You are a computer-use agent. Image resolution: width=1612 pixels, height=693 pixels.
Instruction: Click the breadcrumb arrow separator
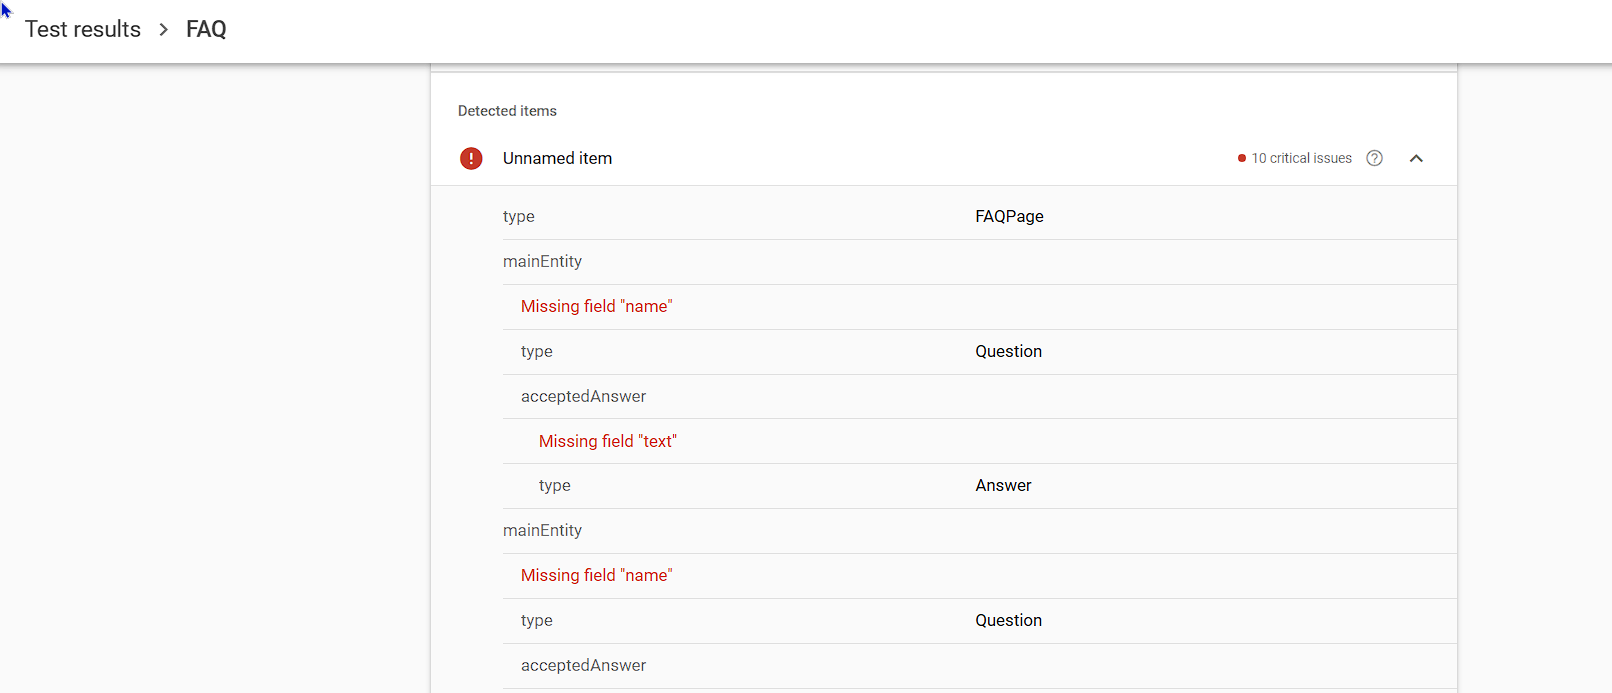pos(164,30)
